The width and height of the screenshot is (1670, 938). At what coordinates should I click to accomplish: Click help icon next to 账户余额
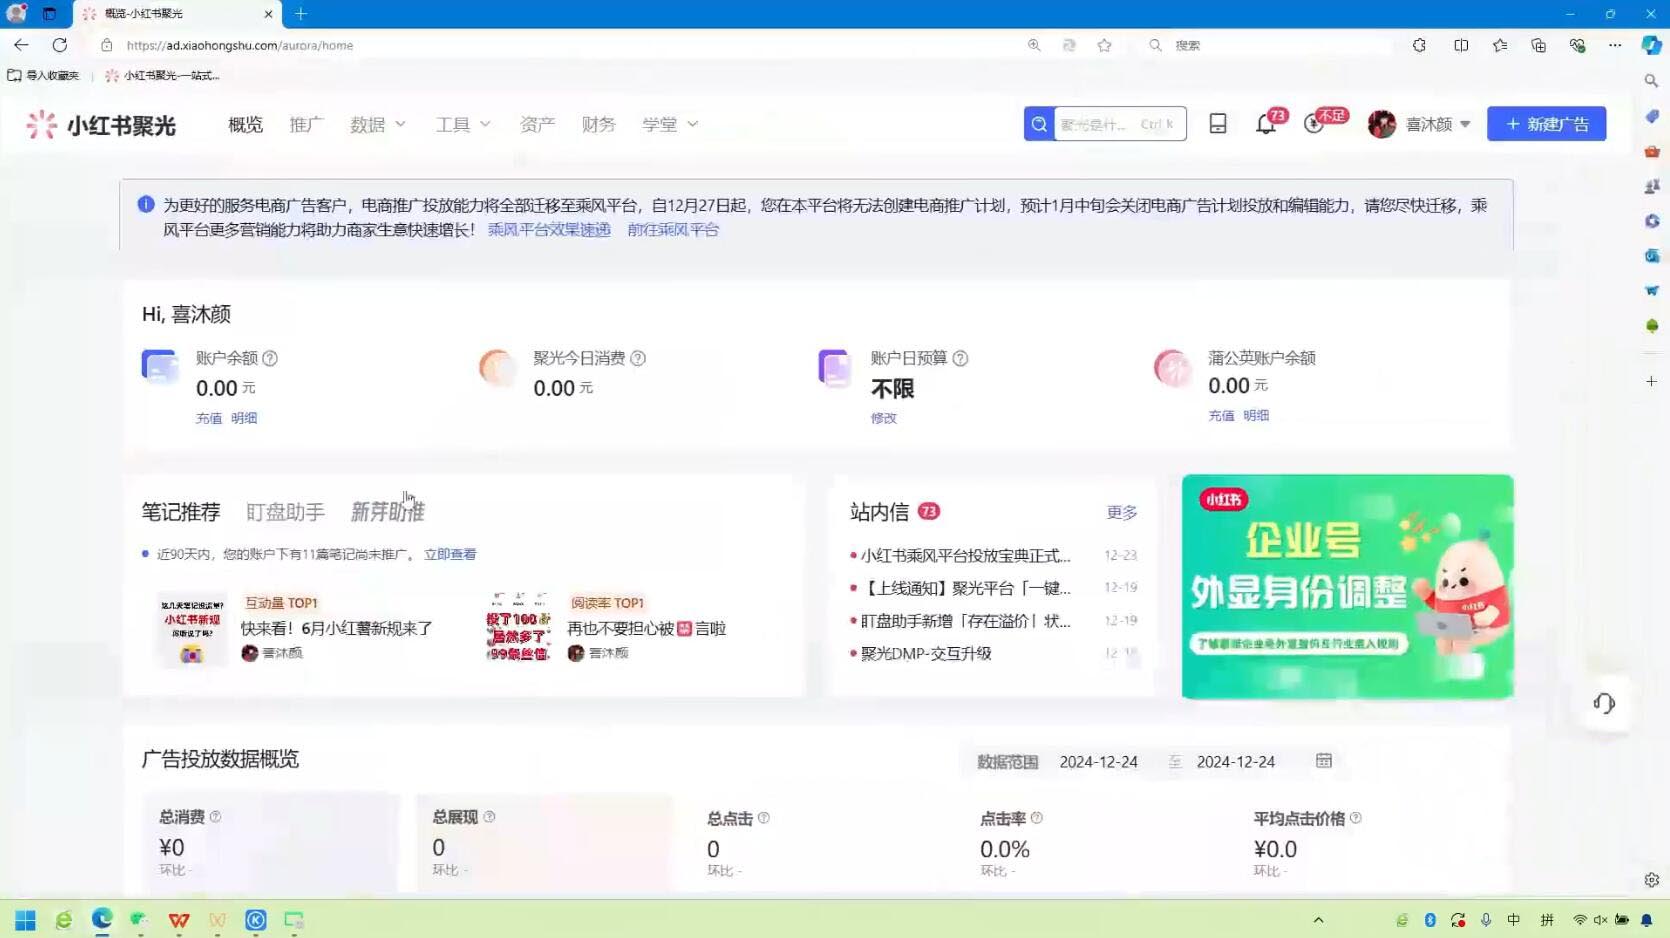pyautogui.click(x=270, y=358)
